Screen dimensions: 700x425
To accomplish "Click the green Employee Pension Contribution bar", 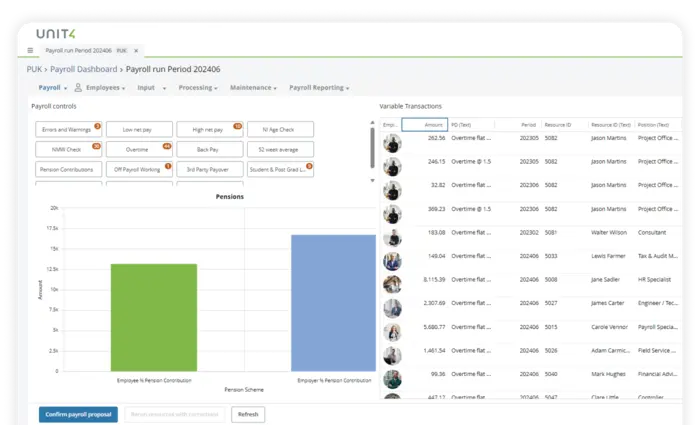I will tap(154, 317).
